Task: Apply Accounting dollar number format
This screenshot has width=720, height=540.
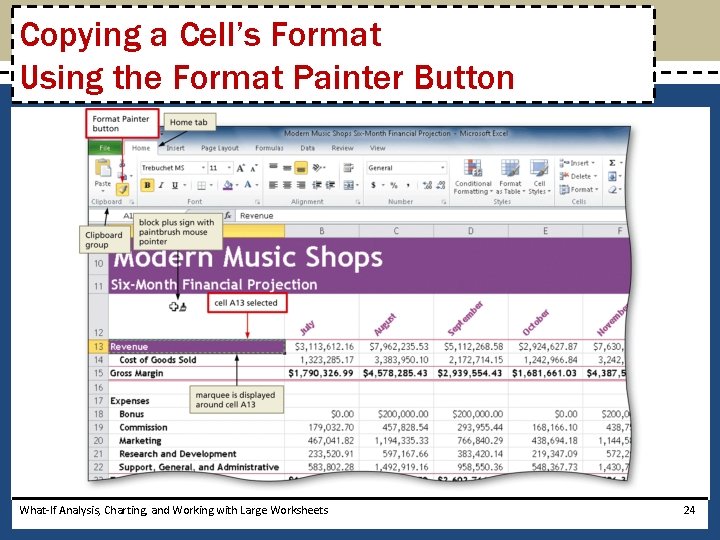Action: pyautogui.click(x=373, y=185)
